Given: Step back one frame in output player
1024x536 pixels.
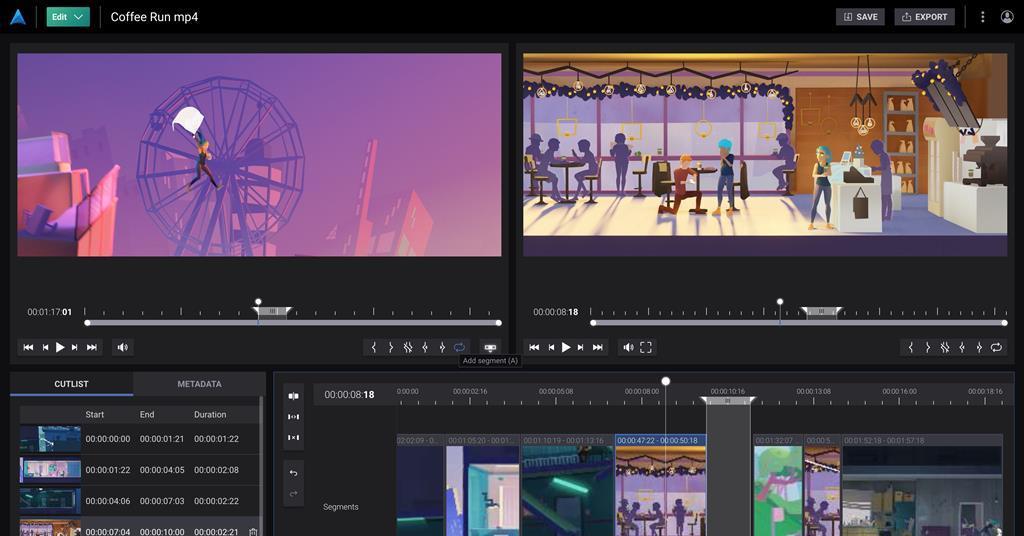Looking at the screenshot, I should tap(551, 347).
